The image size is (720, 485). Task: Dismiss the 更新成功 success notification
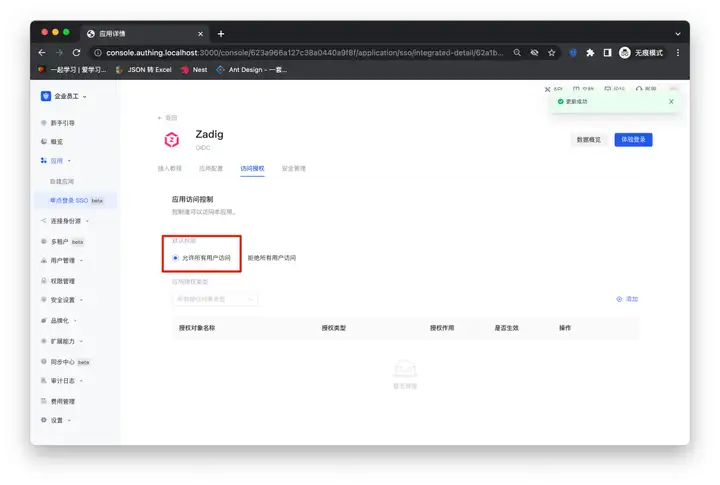[671, 102]
